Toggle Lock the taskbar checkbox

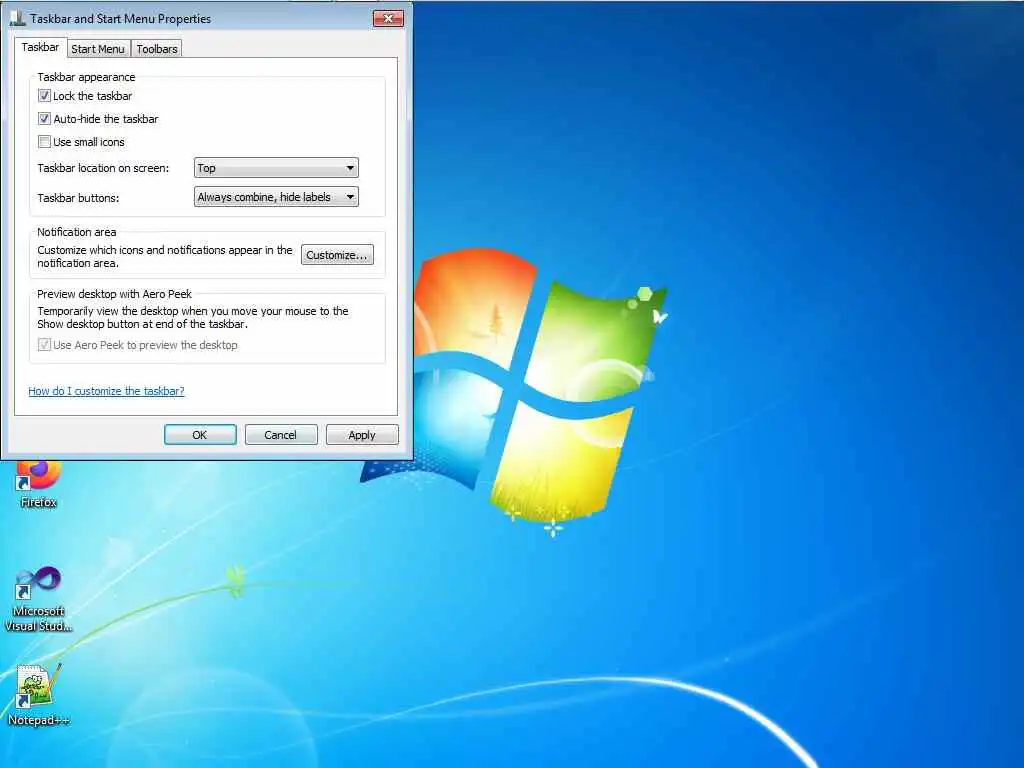(x=44, y=96)
